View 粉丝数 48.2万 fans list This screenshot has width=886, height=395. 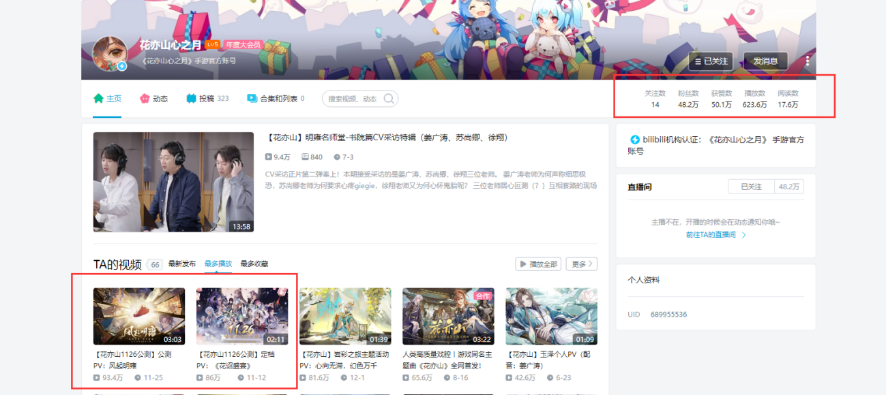point(688,99)
